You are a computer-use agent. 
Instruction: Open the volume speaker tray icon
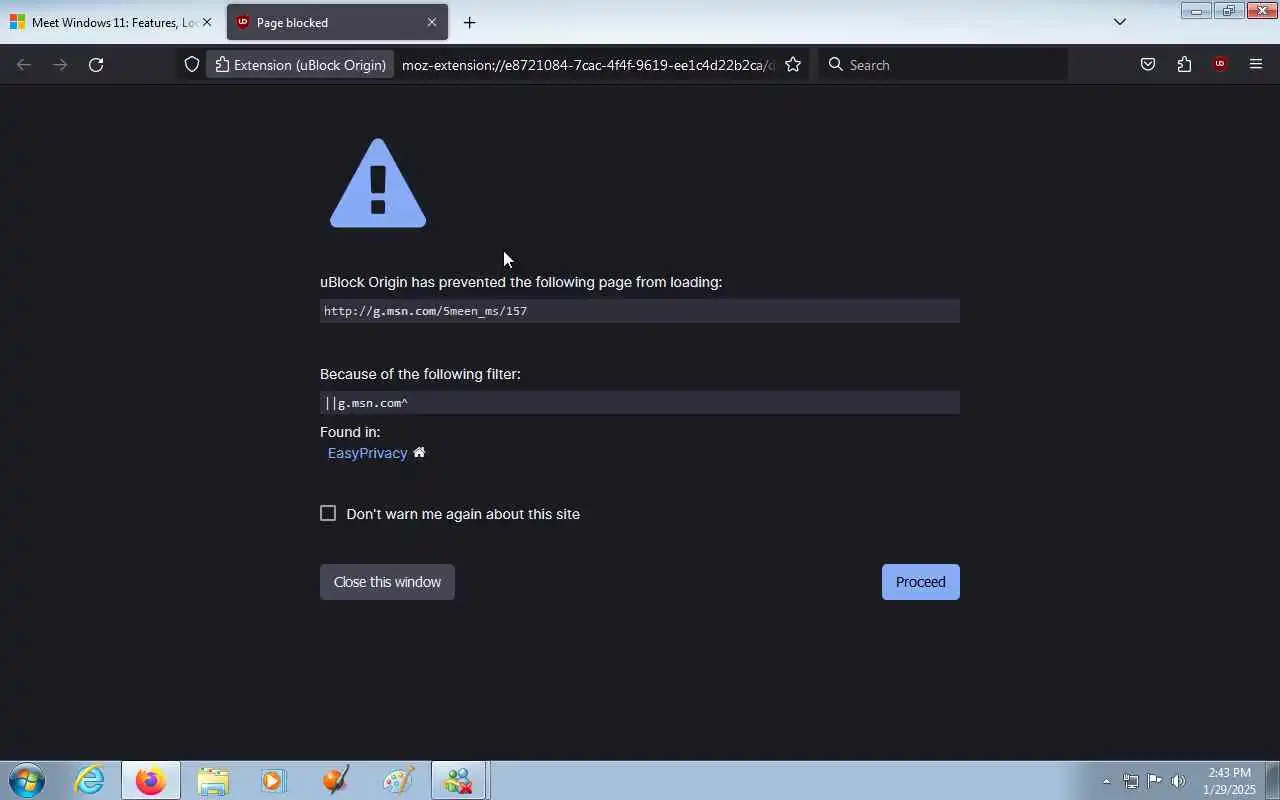tap(1178, 781)
